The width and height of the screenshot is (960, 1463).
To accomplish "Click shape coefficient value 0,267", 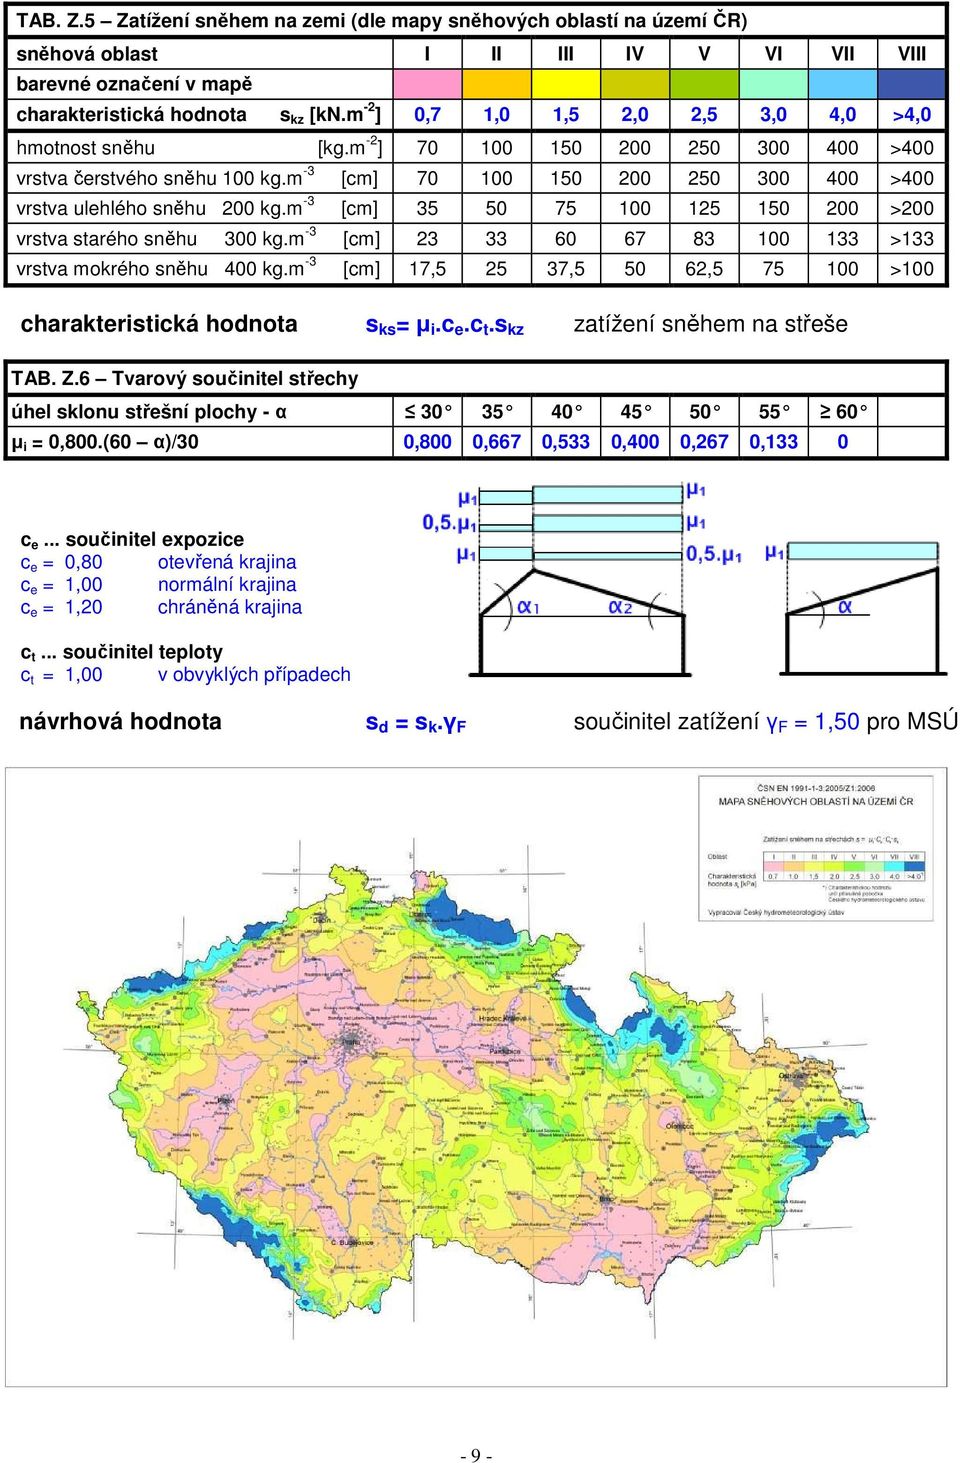I will (704, 442).
